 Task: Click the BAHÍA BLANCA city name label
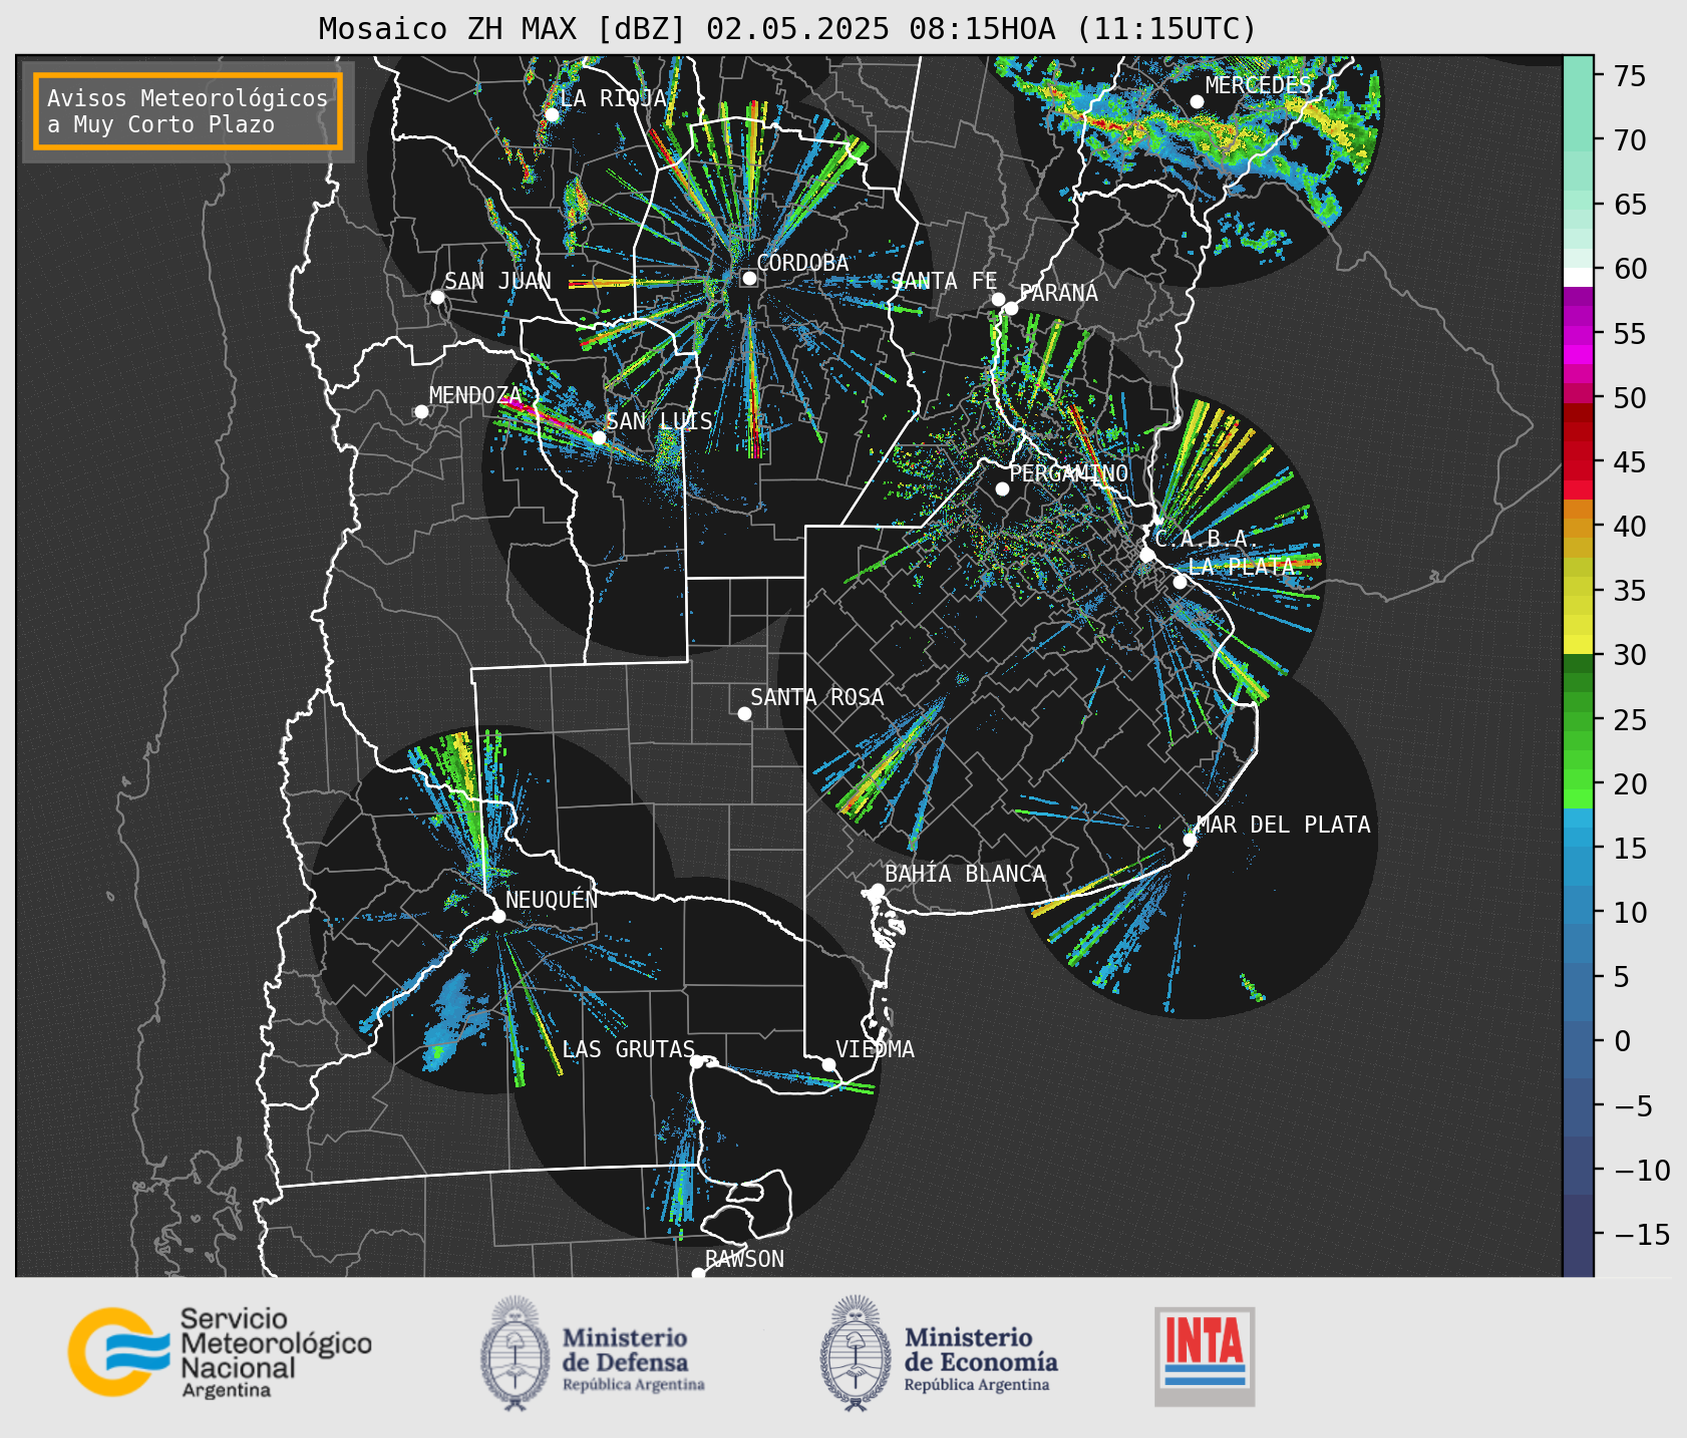(964, 874)
